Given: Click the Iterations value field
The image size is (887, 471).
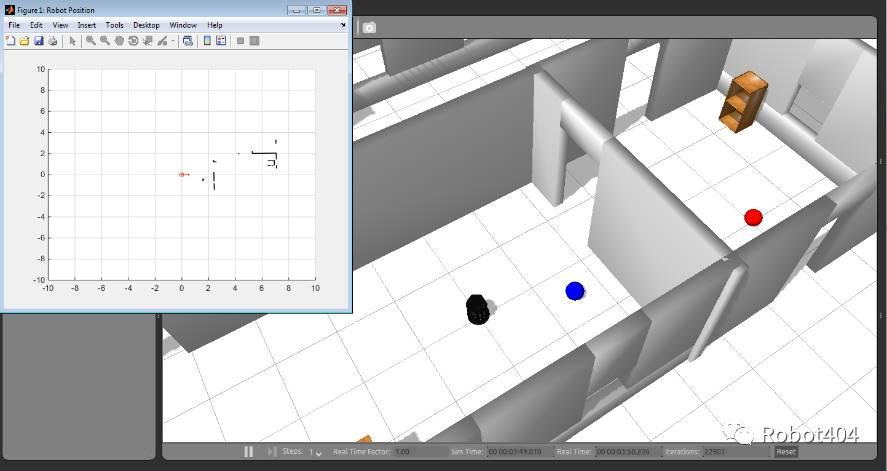Looking at the screenshot, I should pos(735,452).
